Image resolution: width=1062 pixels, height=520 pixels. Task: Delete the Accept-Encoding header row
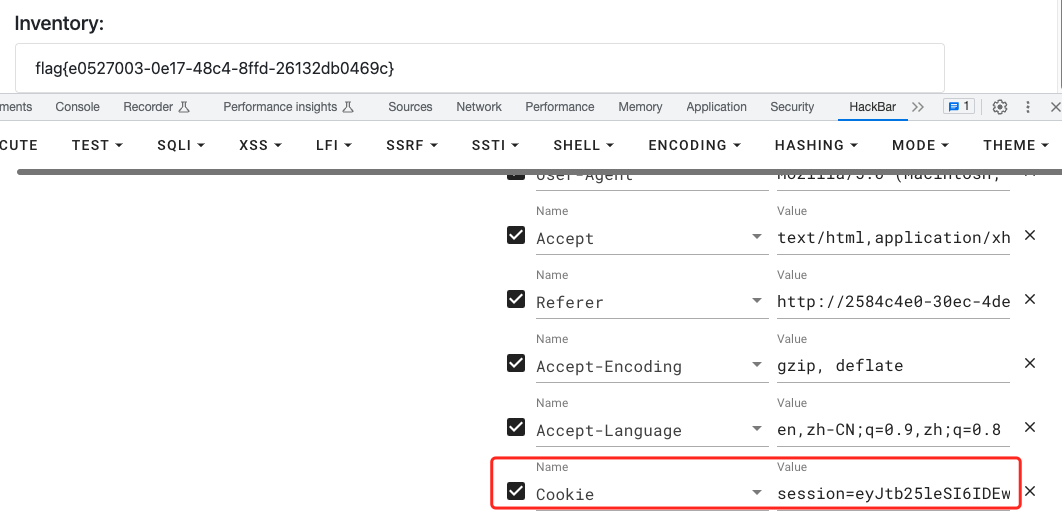point(1030,364)
